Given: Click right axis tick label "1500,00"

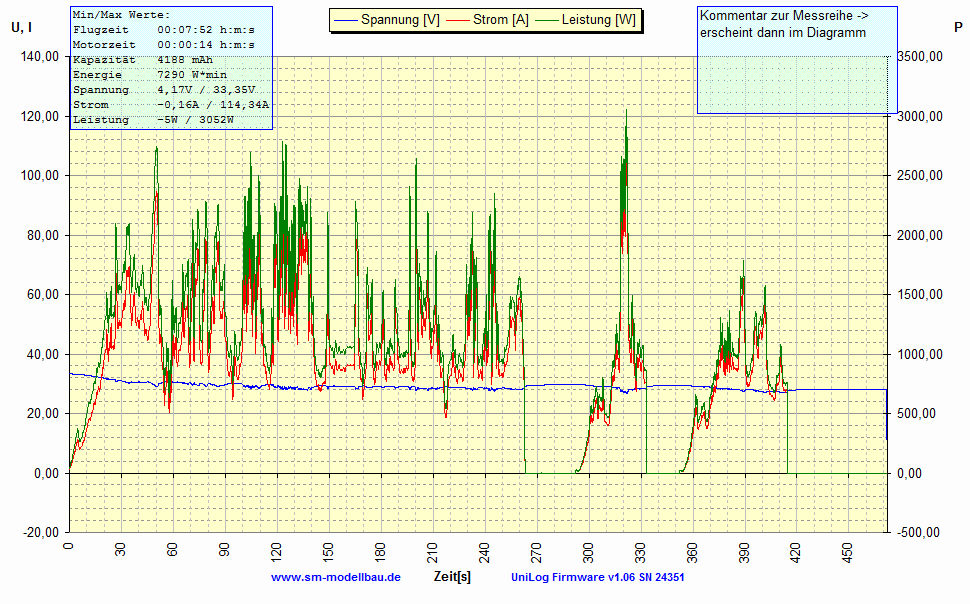Looking at the screenshot, I should (920, 295).
